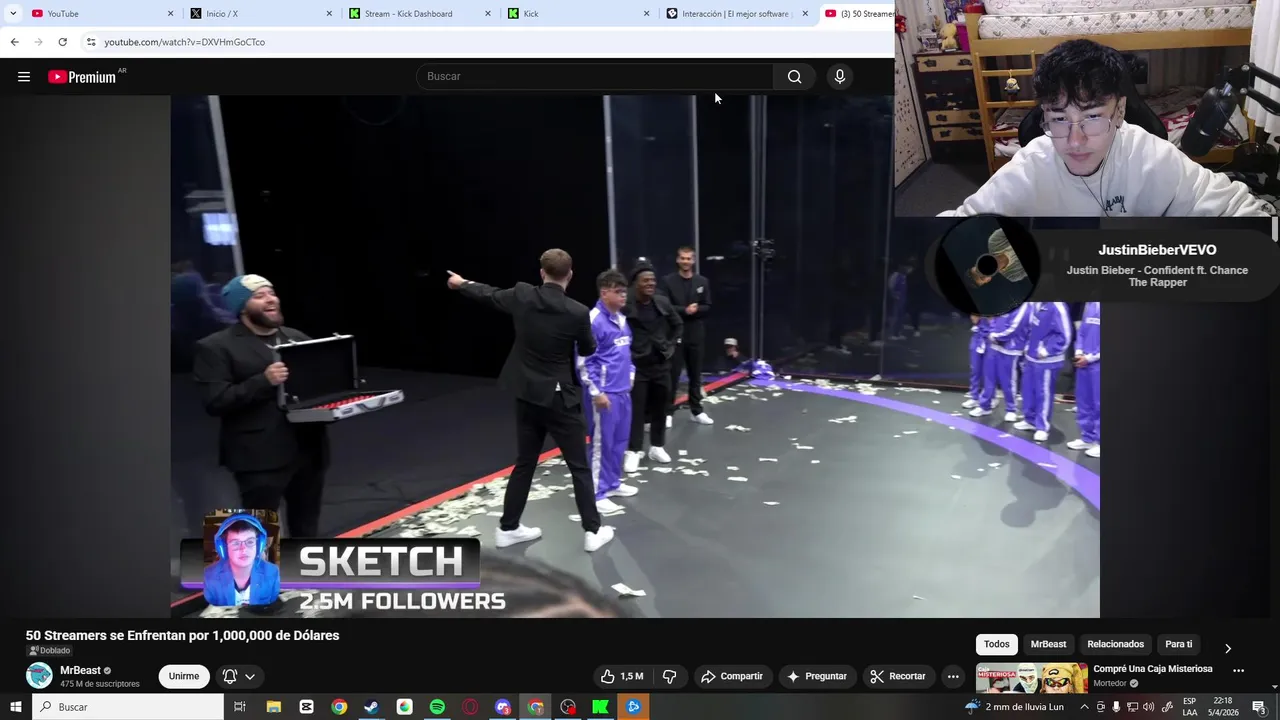The width and height of the screenshot is (1280, 720).
Task: Click the Mortedor channel name
Action: coord(1110,684)
